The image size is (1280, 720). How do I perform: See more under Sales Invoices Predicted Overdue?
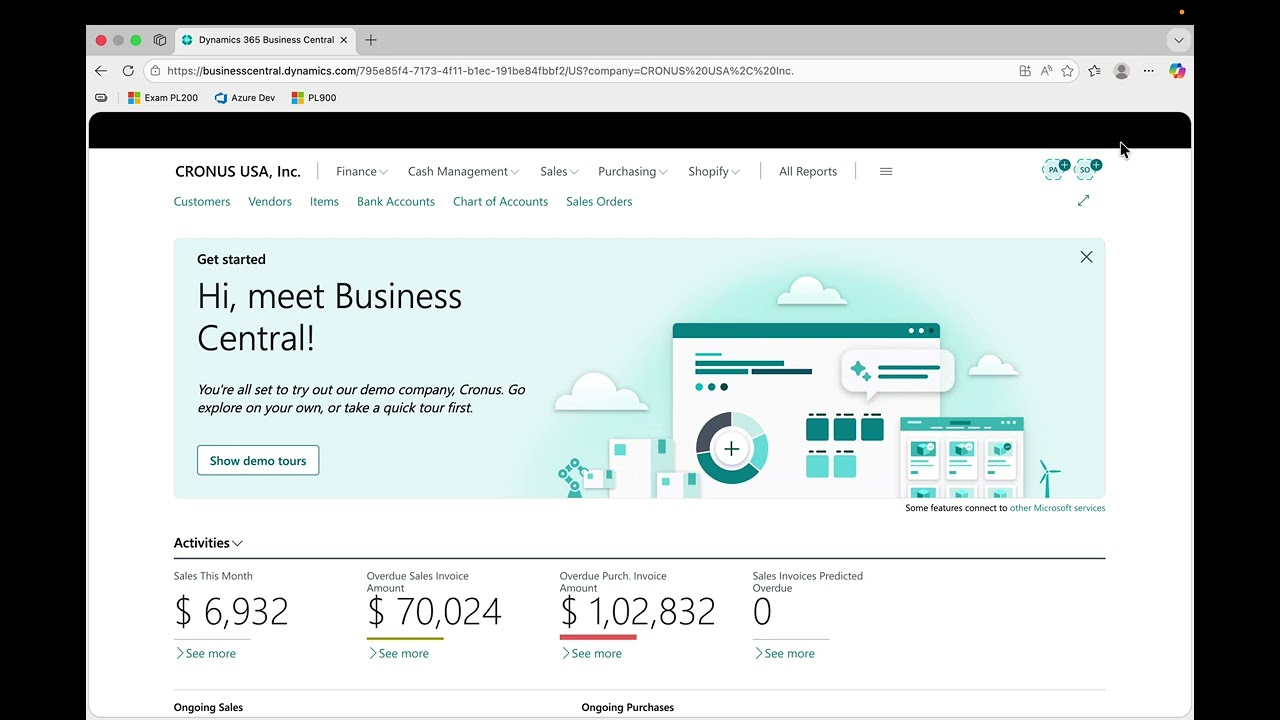click(785, 653)
